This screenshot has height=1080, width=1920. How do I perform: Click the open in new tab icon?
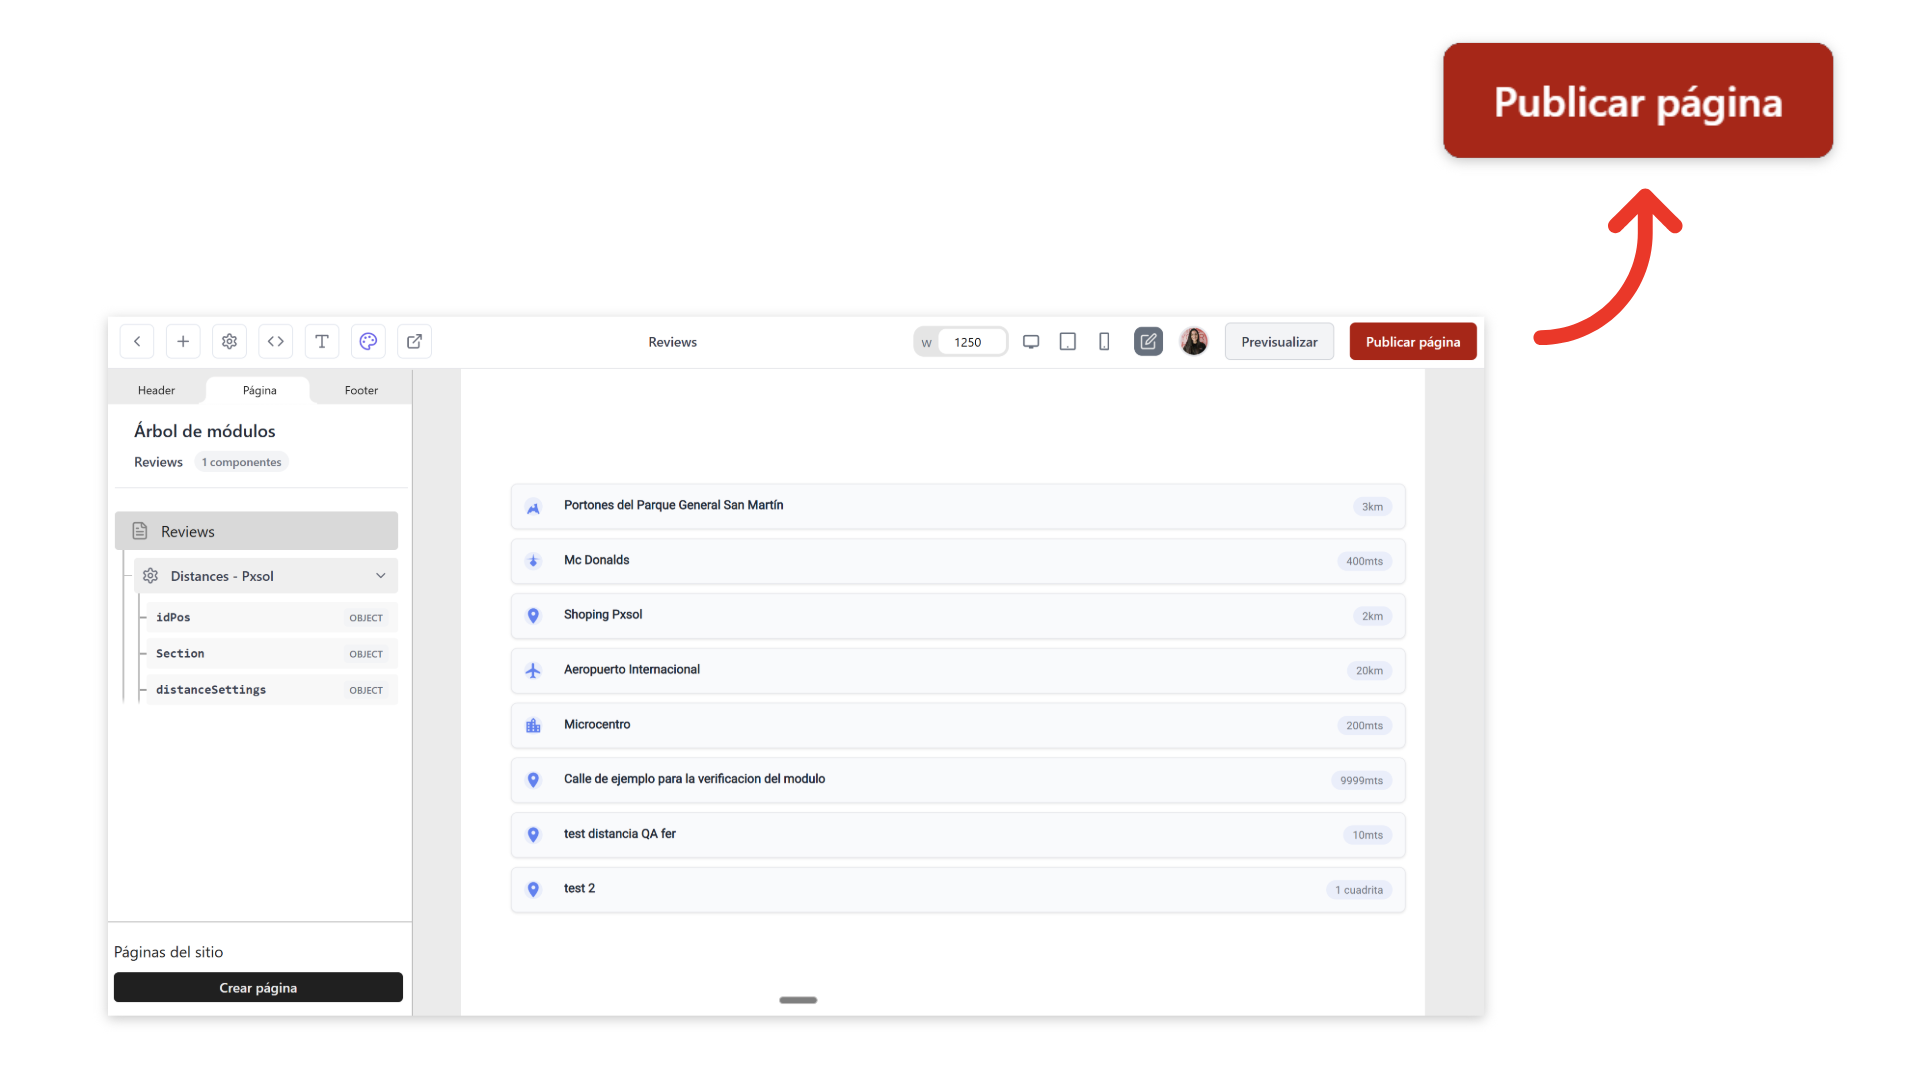(x=414, y=342)
